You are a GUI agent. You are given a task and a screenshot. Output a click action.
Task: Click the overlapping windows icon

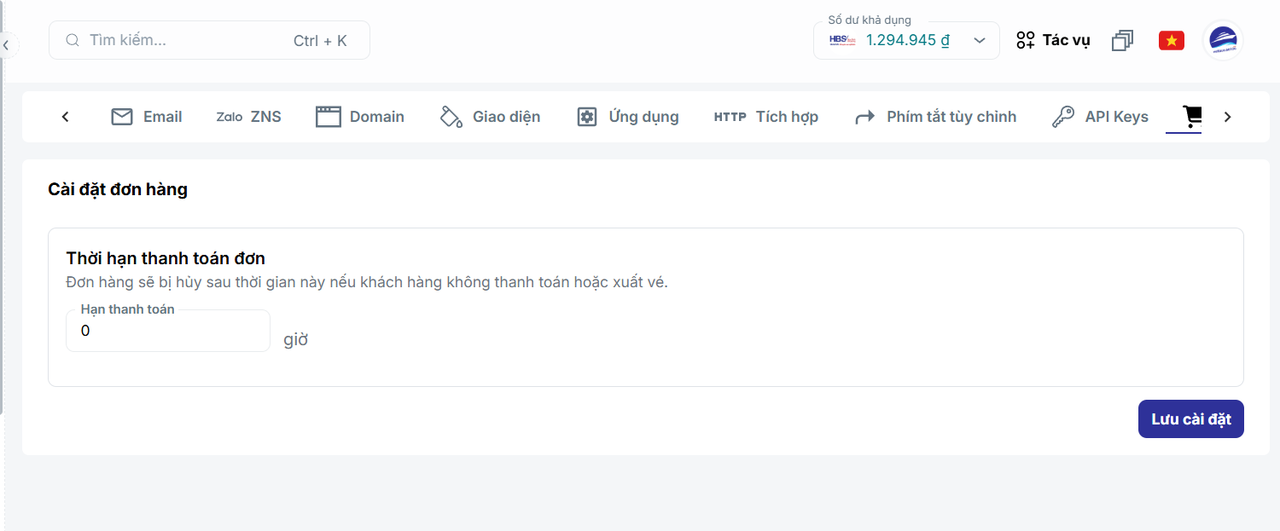pyautogui.click(x=1123, y=41)
